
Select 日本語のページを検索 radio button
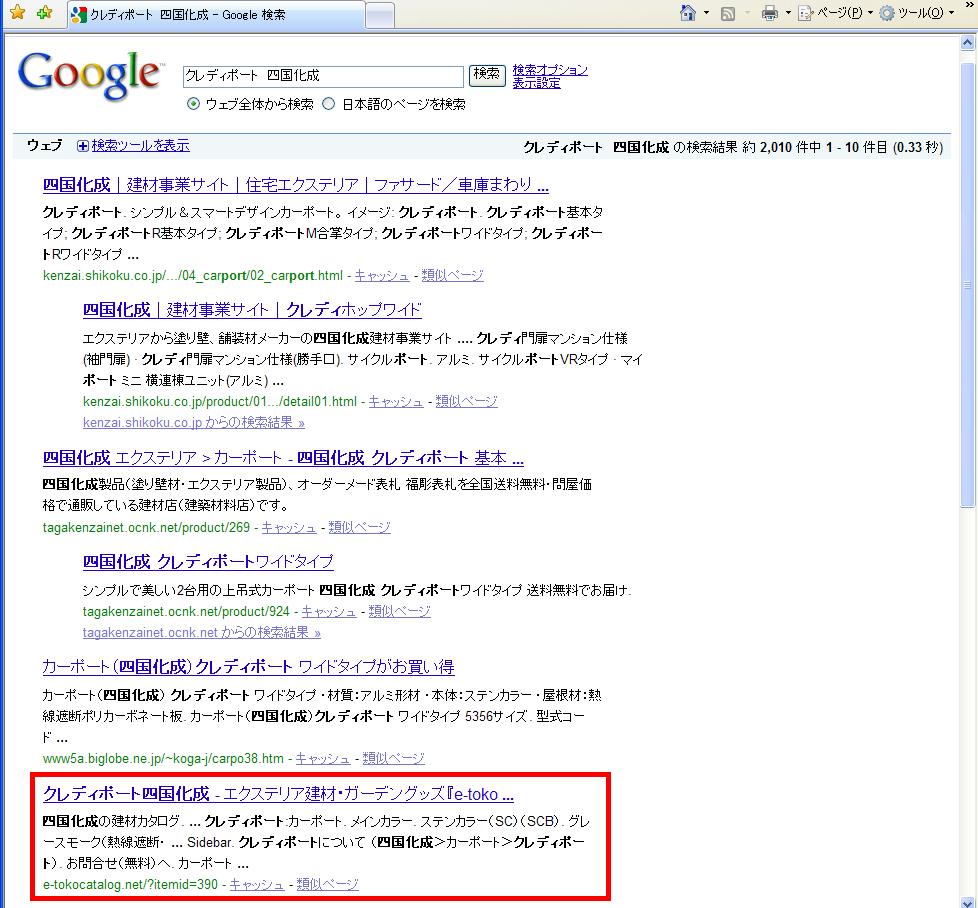329,104
